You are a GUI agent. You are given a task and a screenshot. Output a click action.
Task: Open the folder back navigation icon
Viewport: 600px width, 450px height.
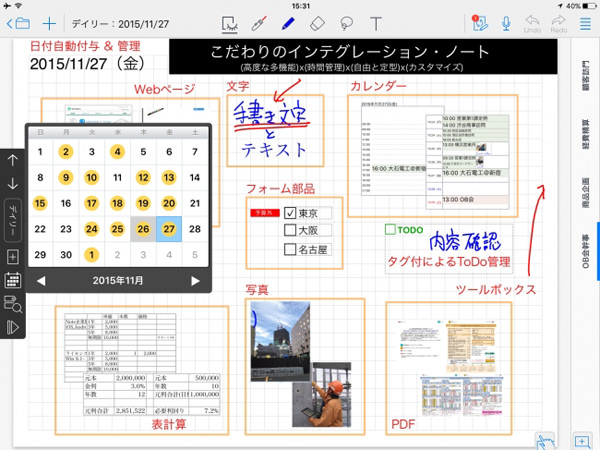[18, 22]
